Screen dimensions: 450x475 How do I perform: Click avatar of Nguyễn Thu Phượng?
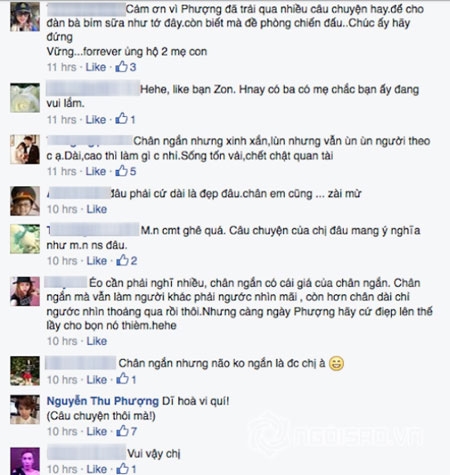[25, 409]
